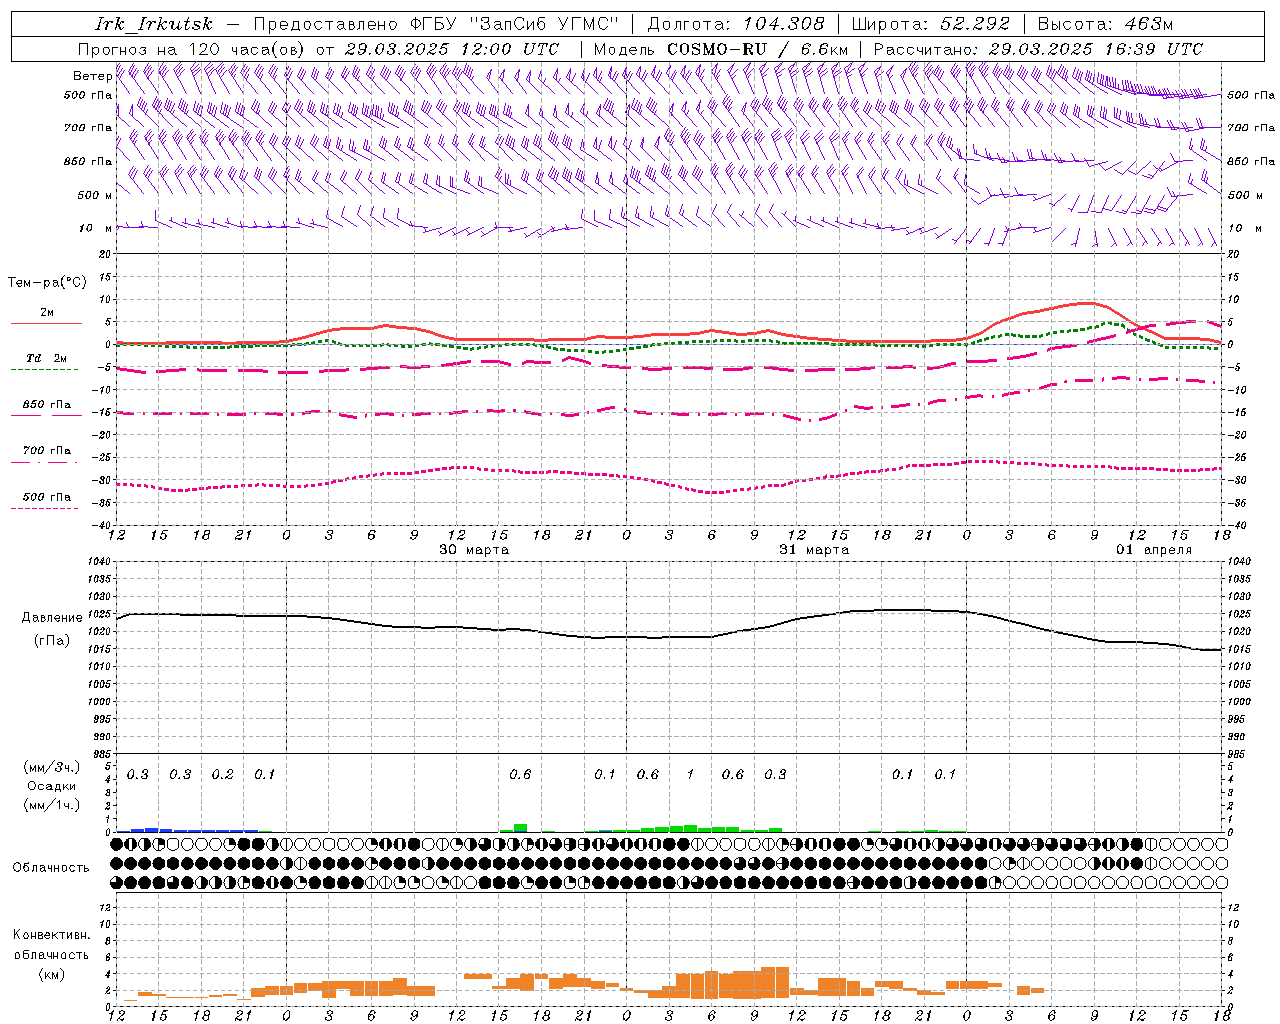Click the Ветер panel label
This screenshot has width=1280, height=1024.
coord(92,76)
